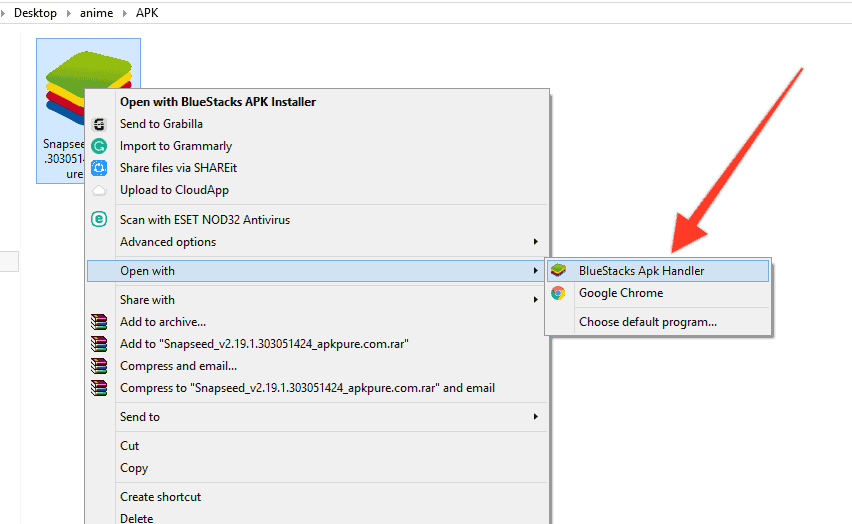
Task: Click the Google Chrome icon
Action: [558, 293]
